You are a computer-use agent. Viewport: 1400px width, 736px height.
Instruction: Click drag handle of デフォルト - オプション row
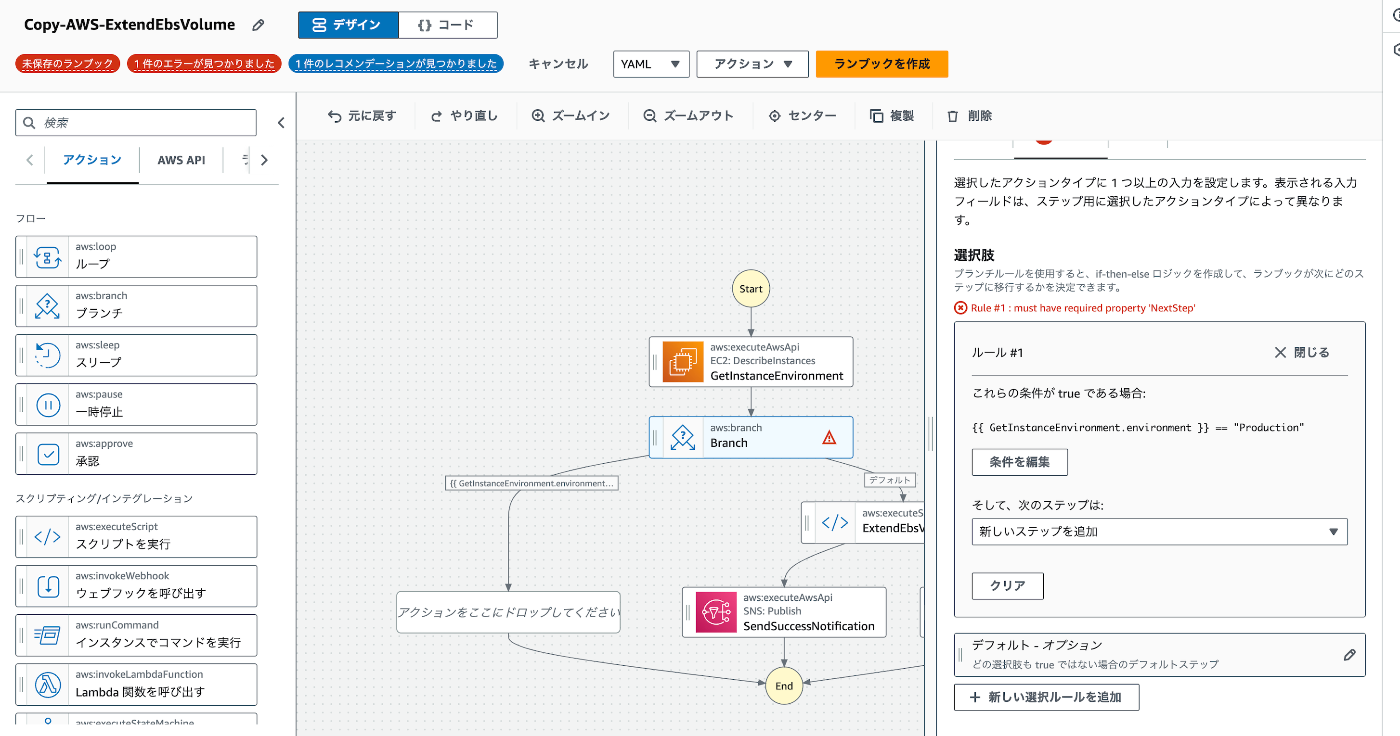(961, 655)
